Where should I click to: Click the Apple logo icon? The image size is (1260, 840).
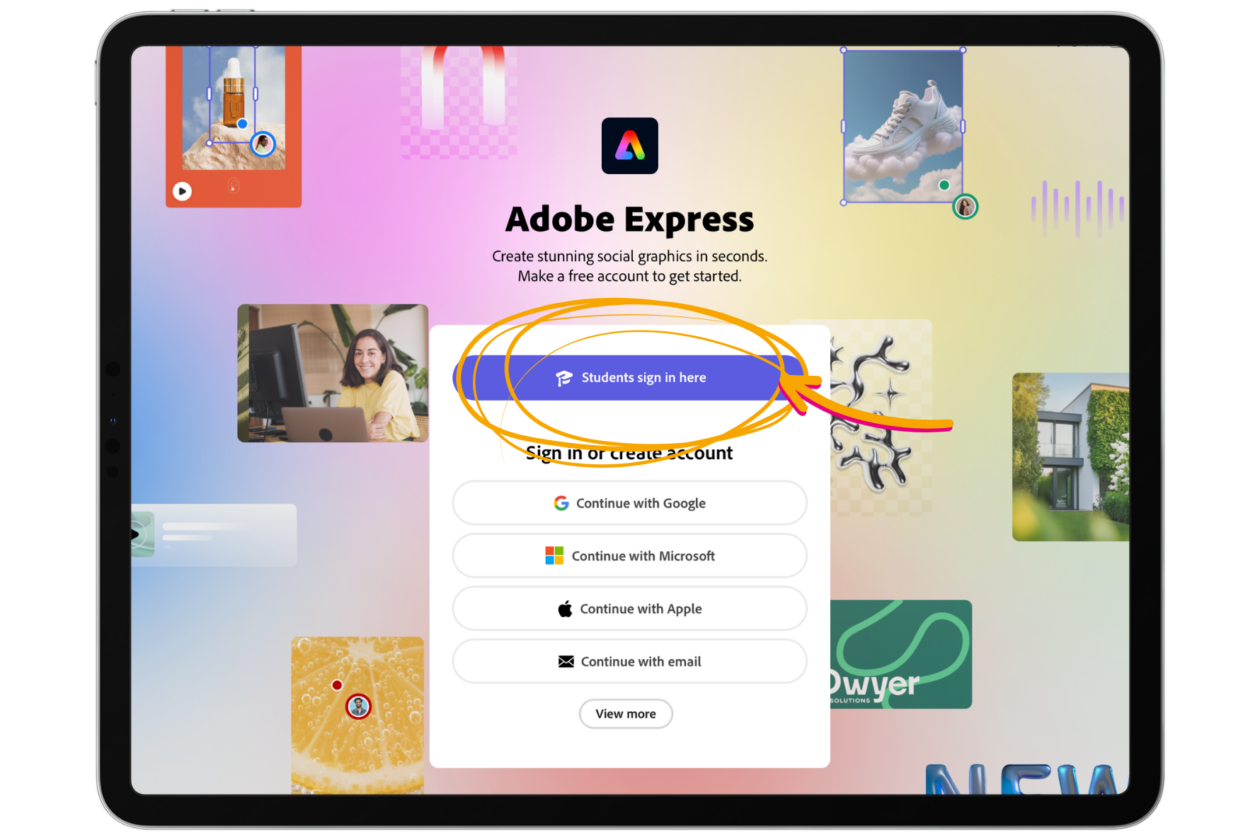click(565, 608)
